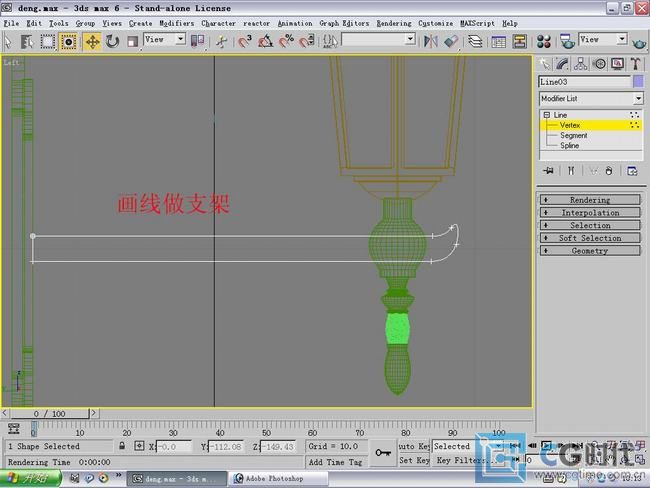Click the Pin Stack icon

pos(548,171)
